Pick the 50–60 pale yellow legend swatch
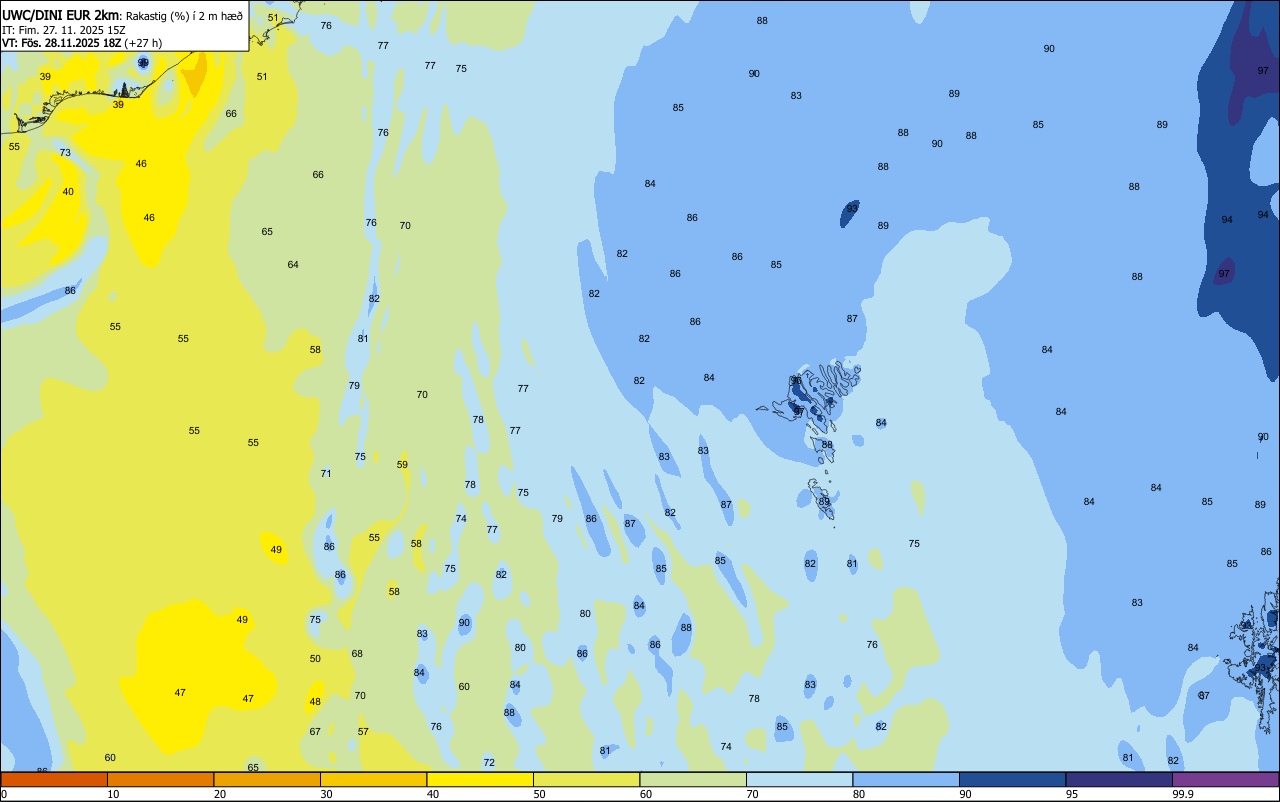The image size is (1280, 802). pos(586,779)
